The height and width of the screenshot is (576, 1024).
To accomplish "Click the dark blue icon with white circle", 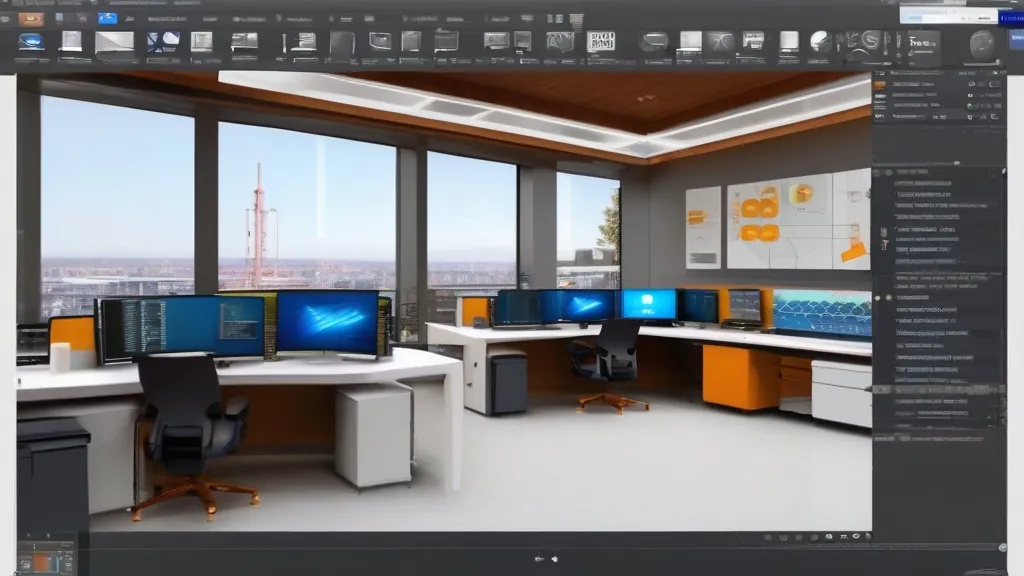I will (x=163, y=42).
